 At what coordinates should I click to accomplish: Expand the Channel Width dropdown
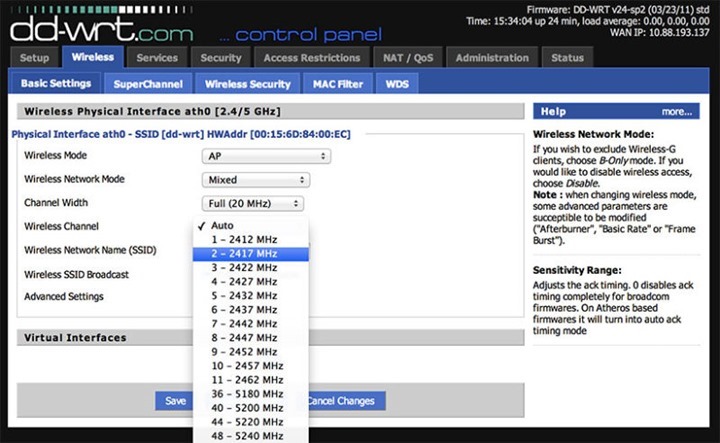[252, 204]
